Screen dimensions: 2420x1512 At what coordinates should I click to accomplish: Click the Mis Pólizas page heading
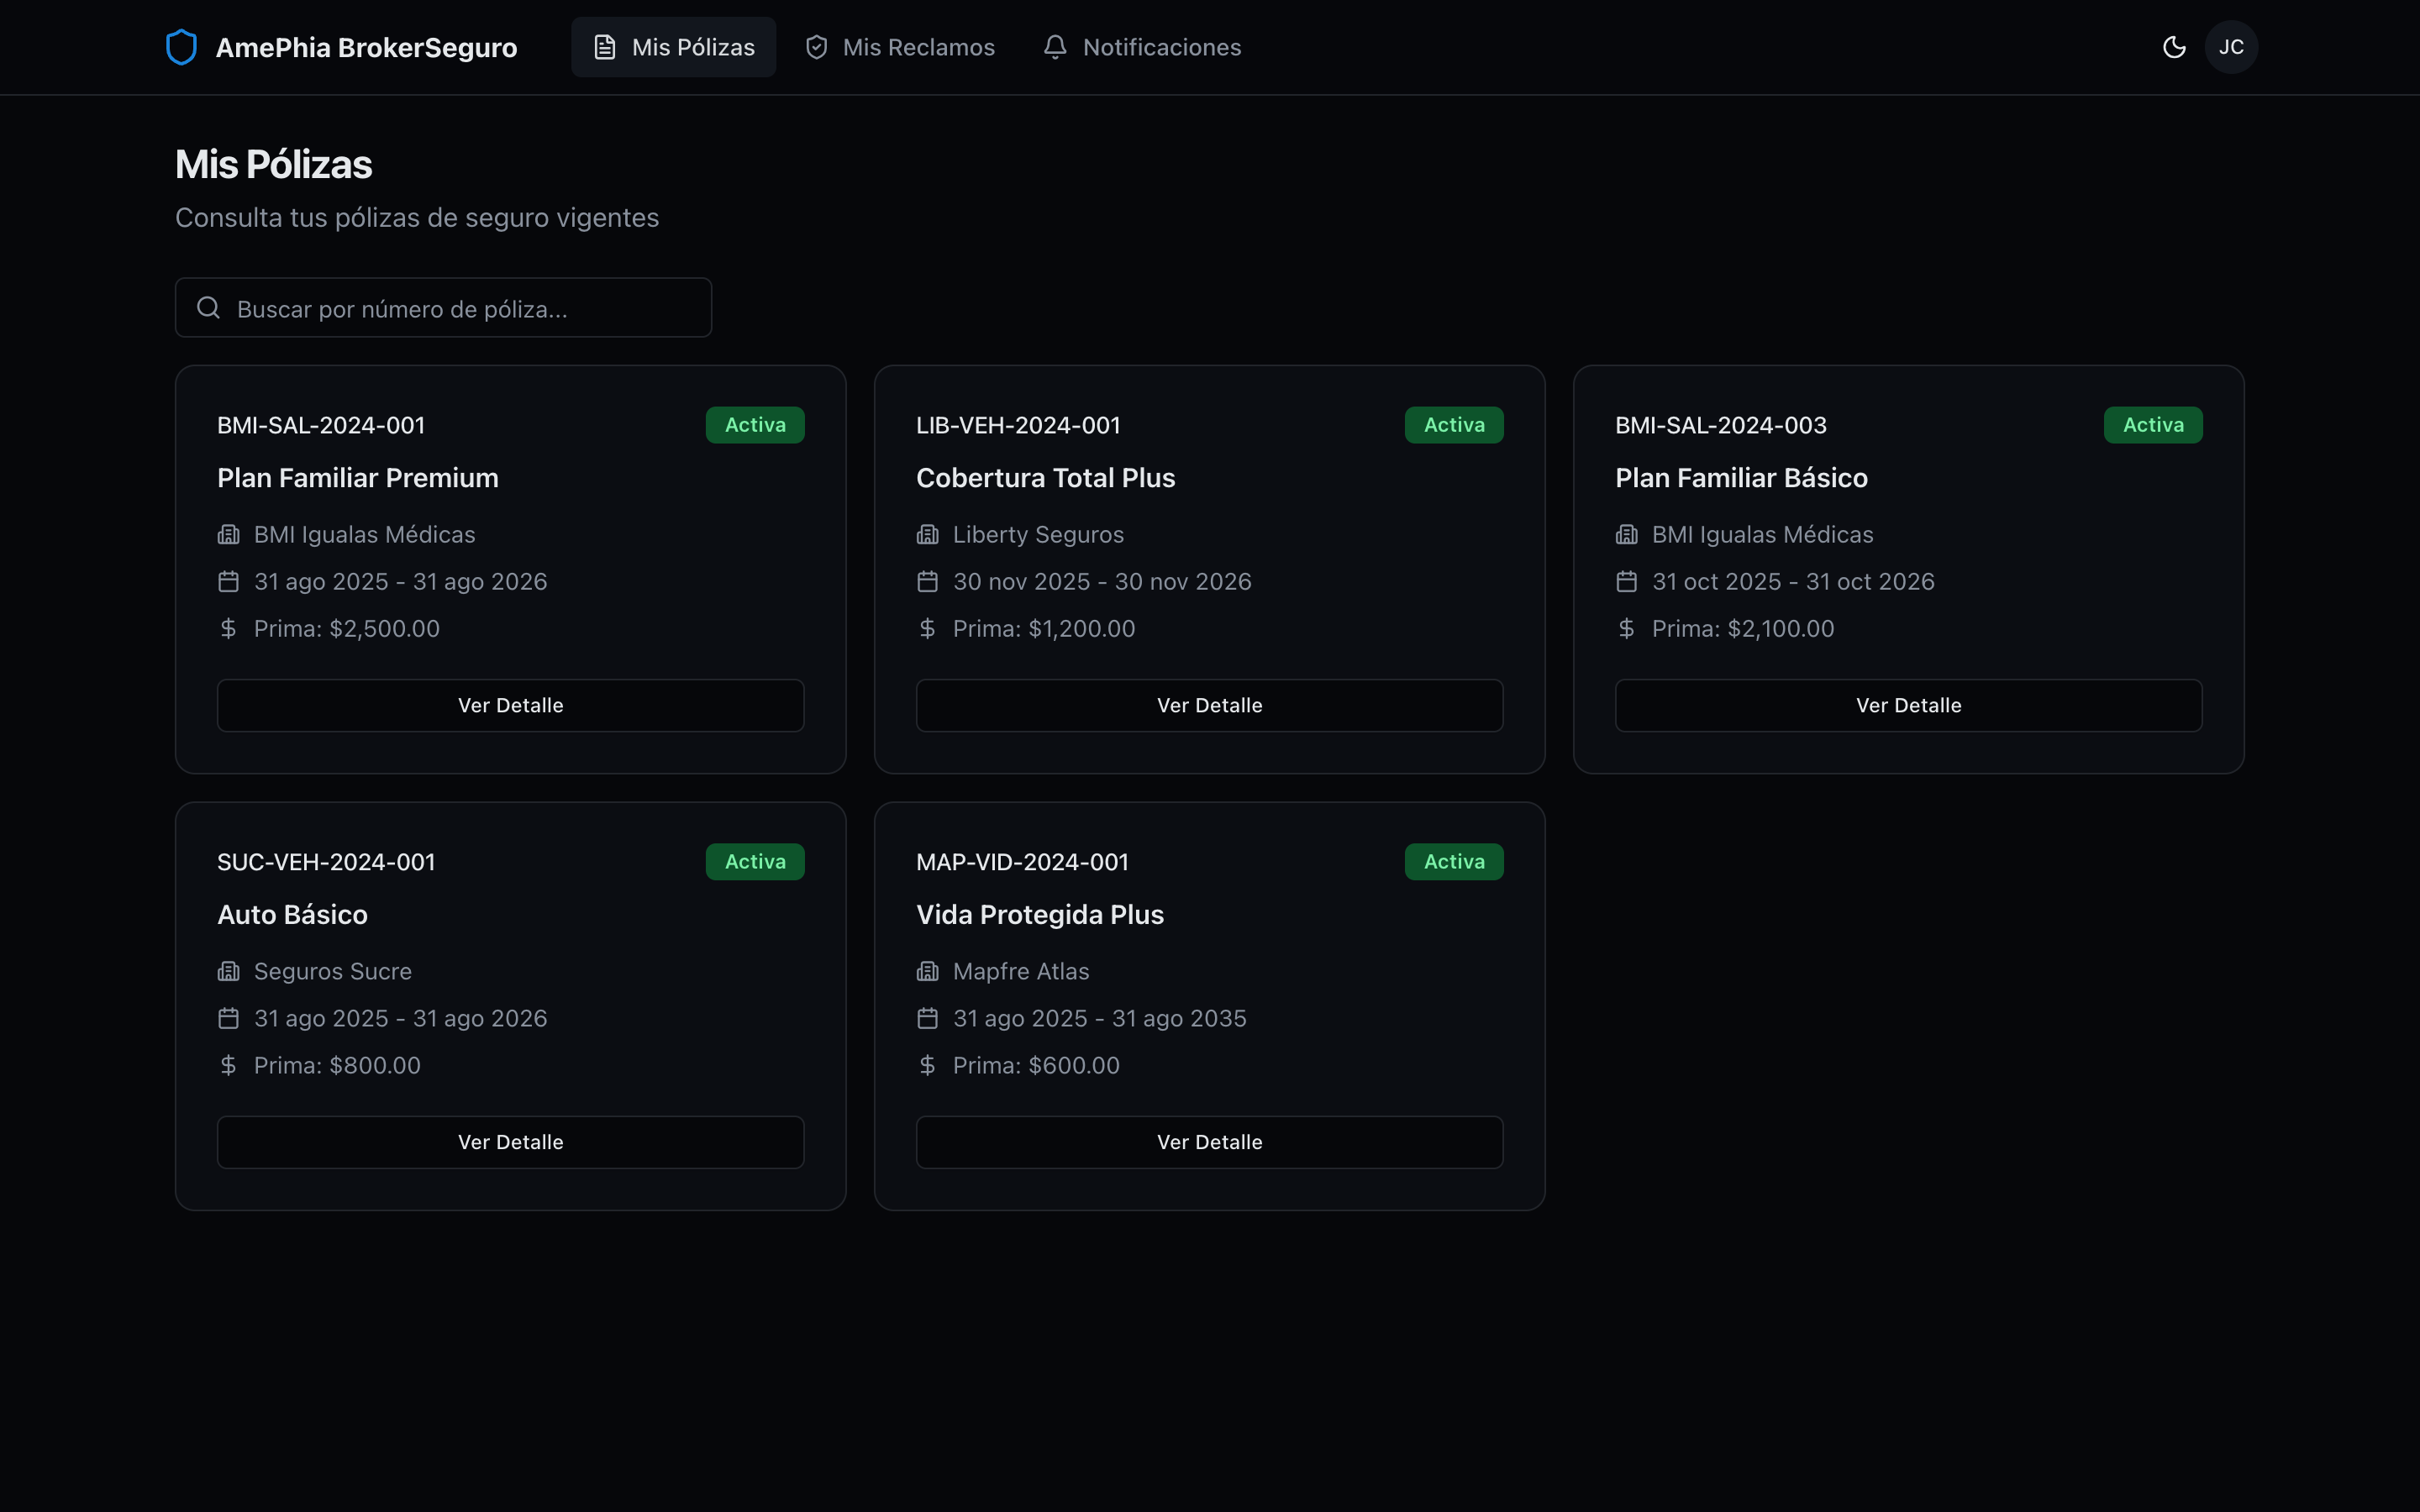(273, 165)
